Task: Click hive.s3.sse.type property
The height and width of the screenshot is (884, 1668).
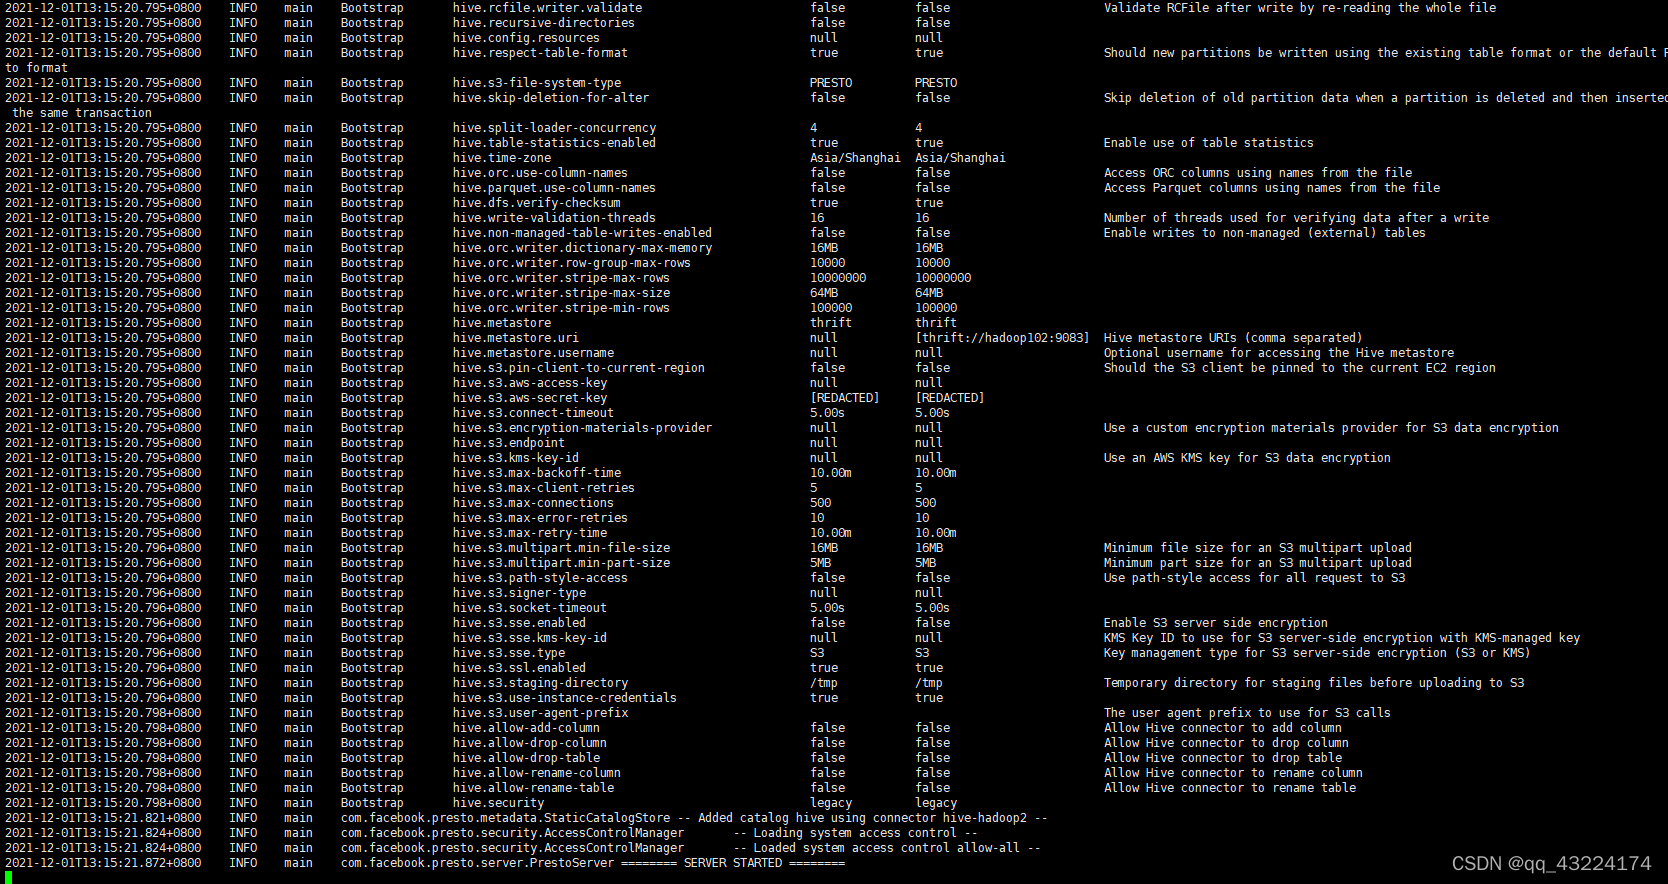Action: pyautogui.click(x=508, y=653)
